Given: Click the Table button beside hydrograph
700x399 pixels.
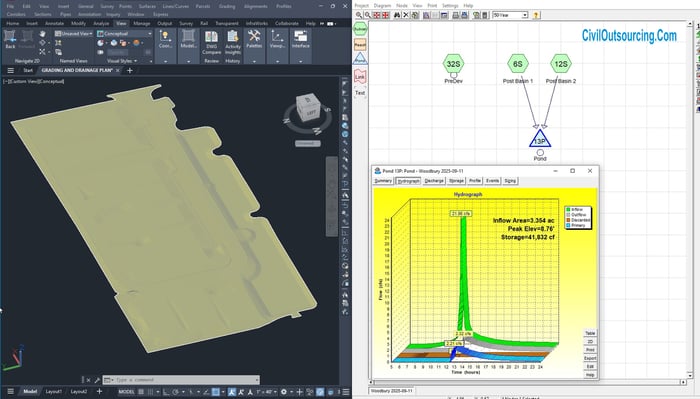Looking at the screenshot, I should [x=590, y=333].
